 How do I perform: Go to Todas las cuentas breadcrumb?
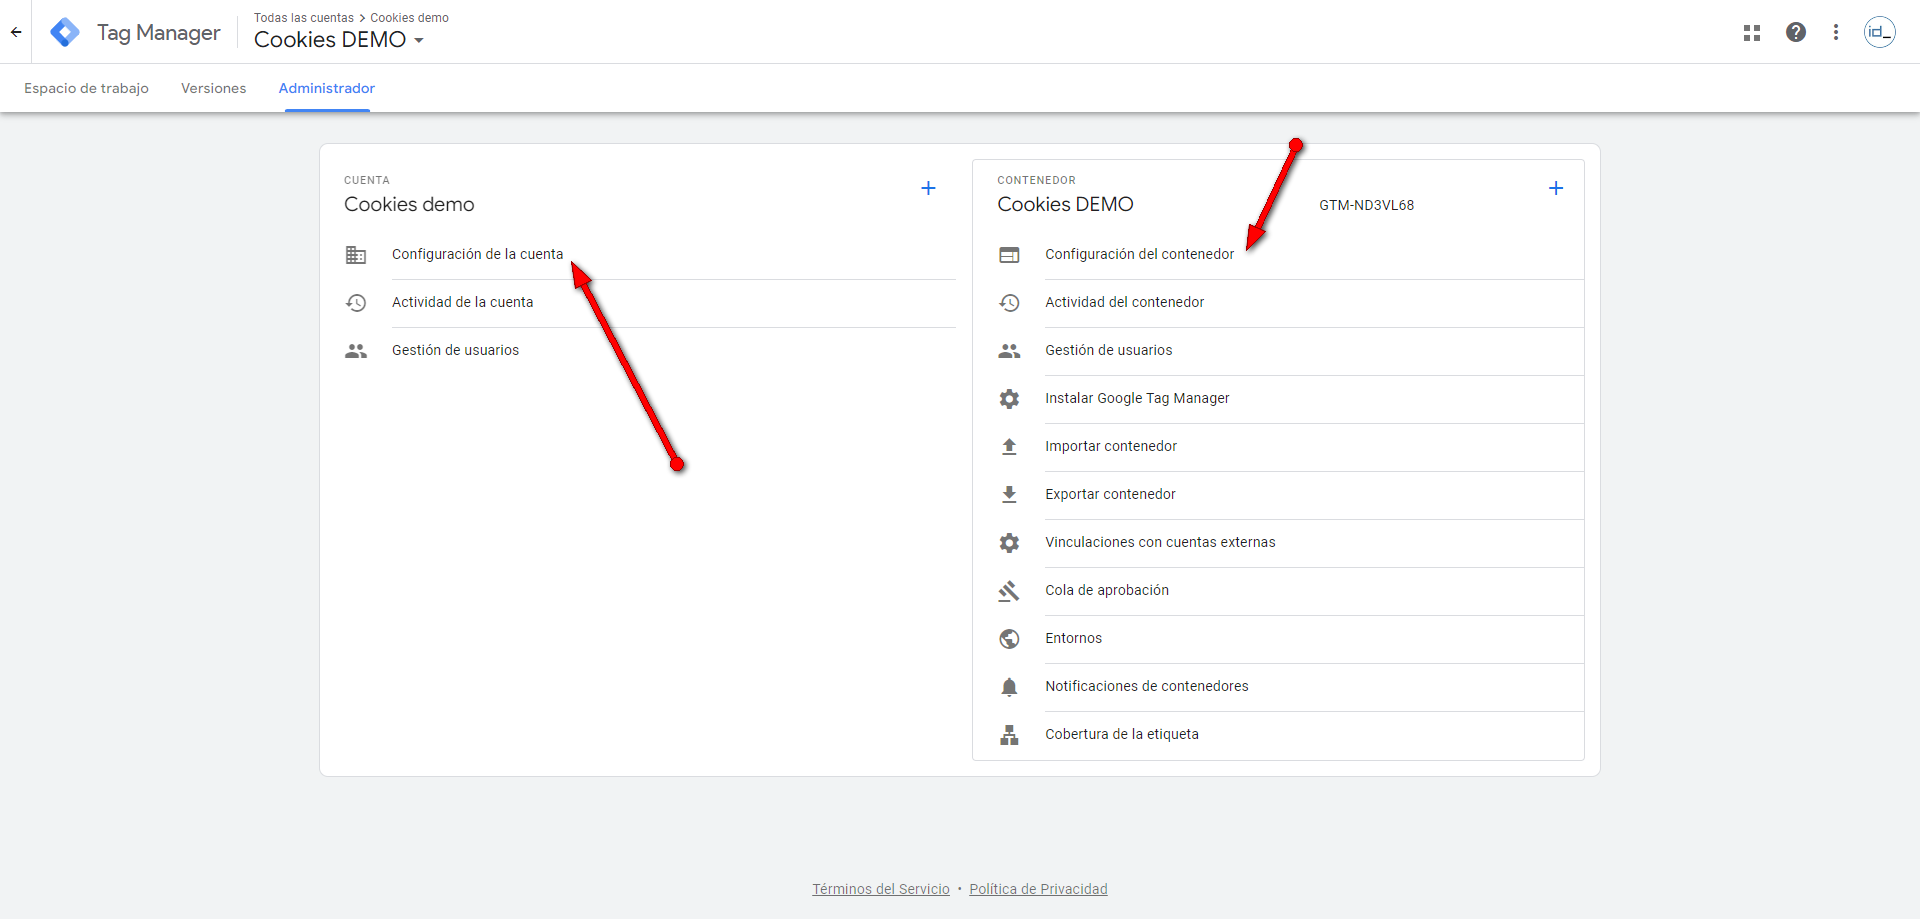coord(303,18)
